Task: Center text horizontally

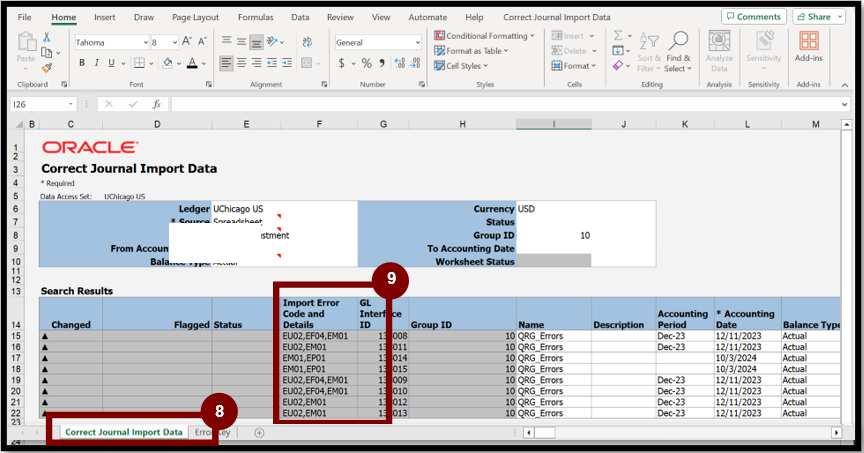Action: click(241, 63)
